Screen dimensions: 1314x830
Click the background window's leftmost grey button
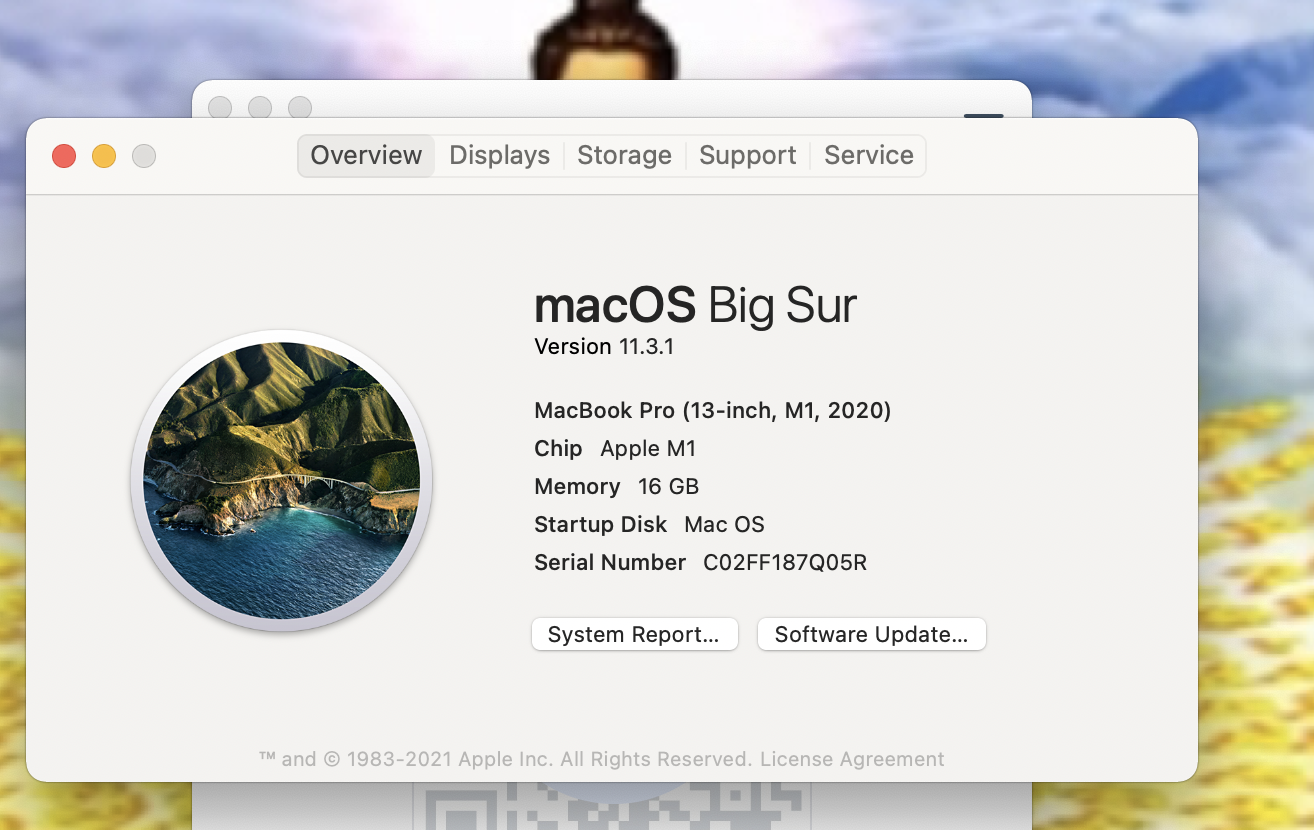220,107
